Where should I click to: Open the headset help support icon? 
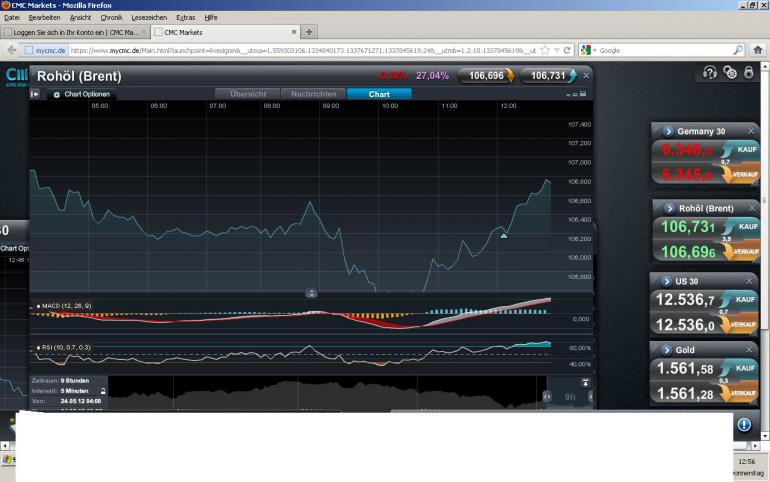[710, 73]
